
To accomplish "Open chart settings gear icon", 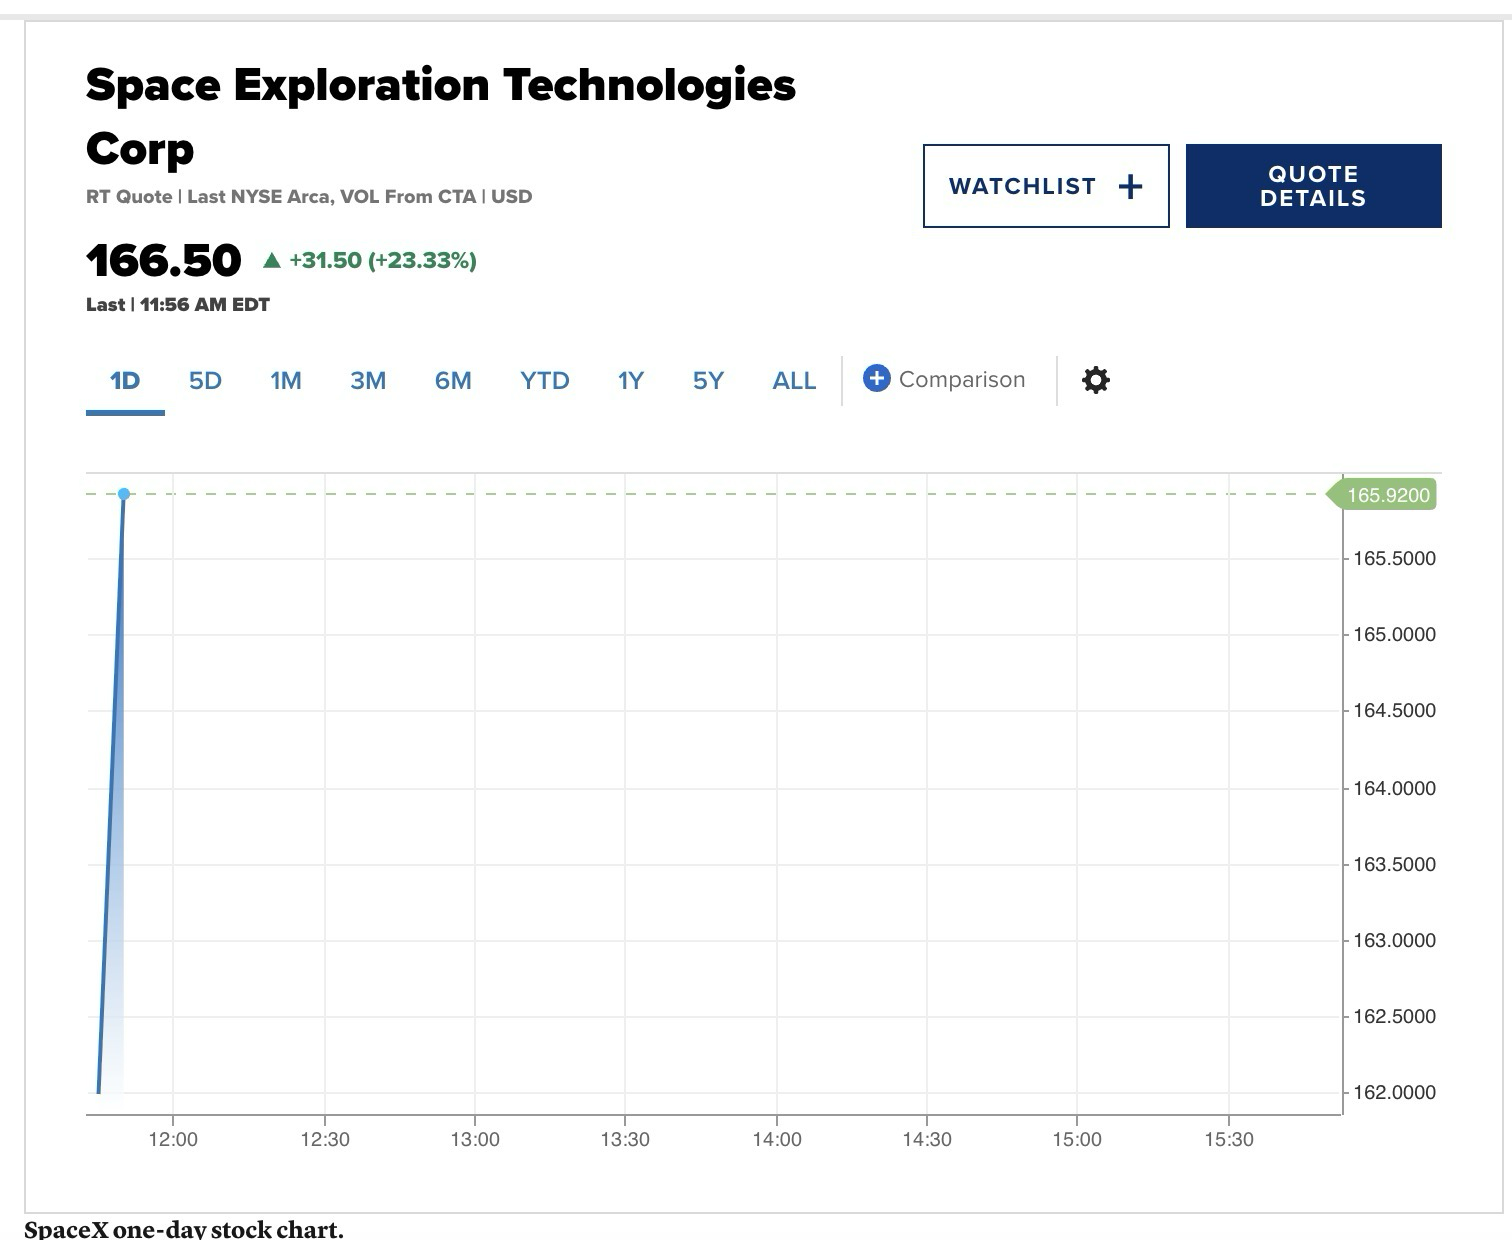I will [x=1096, y=380].
